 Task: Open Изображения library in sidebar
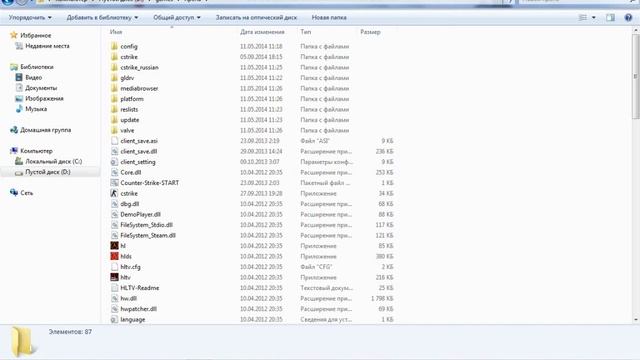coord(44,99)
